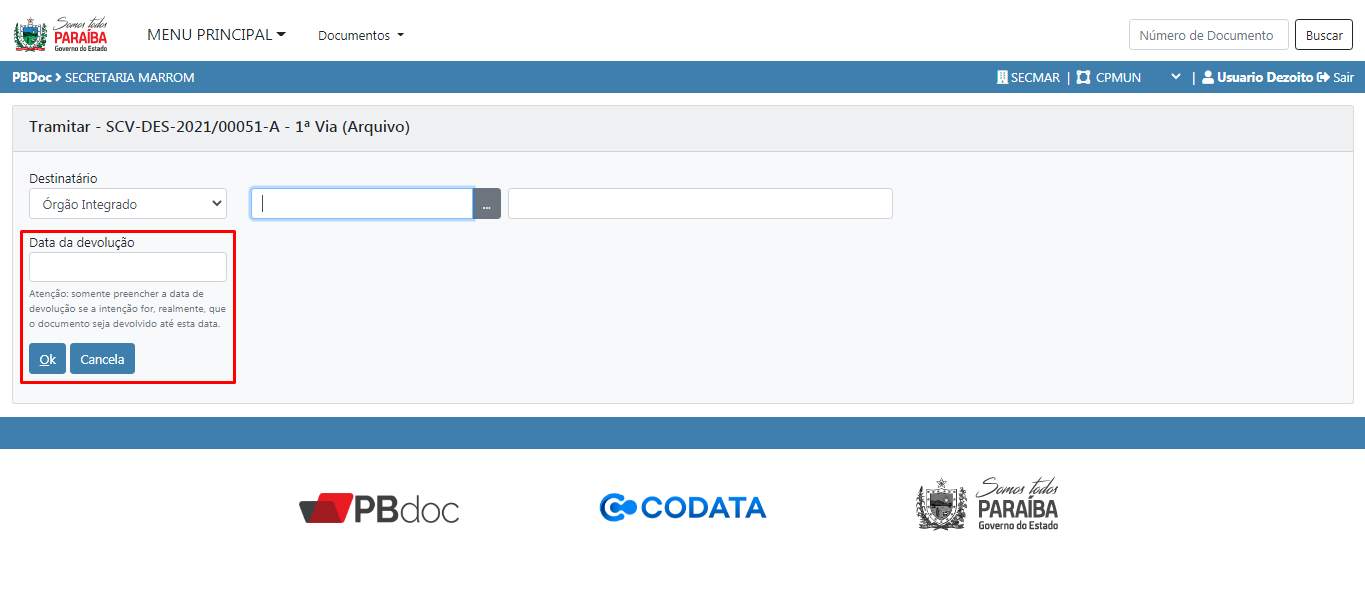
Task: Click the Data da devolução date field
Action: pos(128,267)
